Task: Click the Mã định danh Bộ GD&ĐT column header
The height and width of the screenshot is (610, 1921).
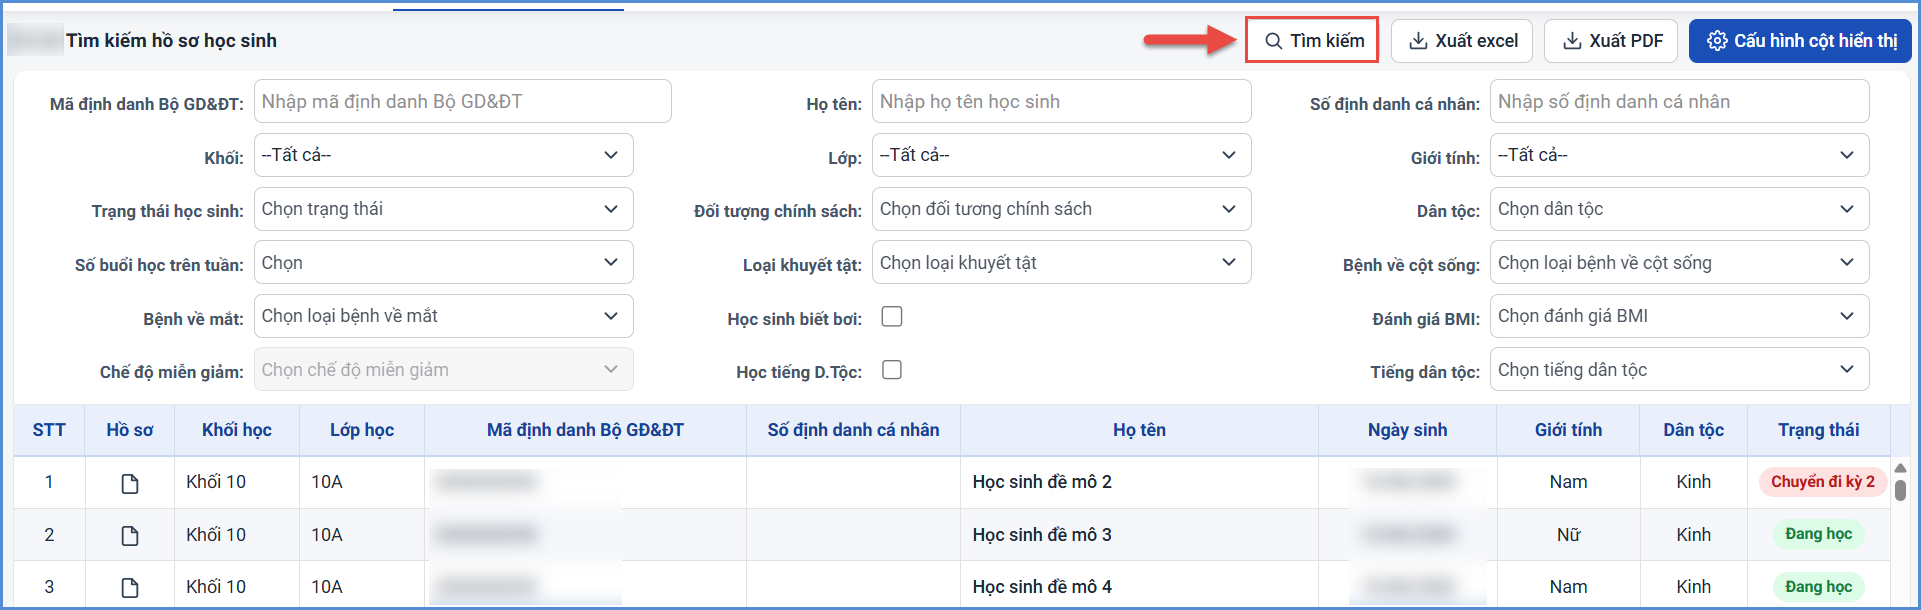Action: 585,430
